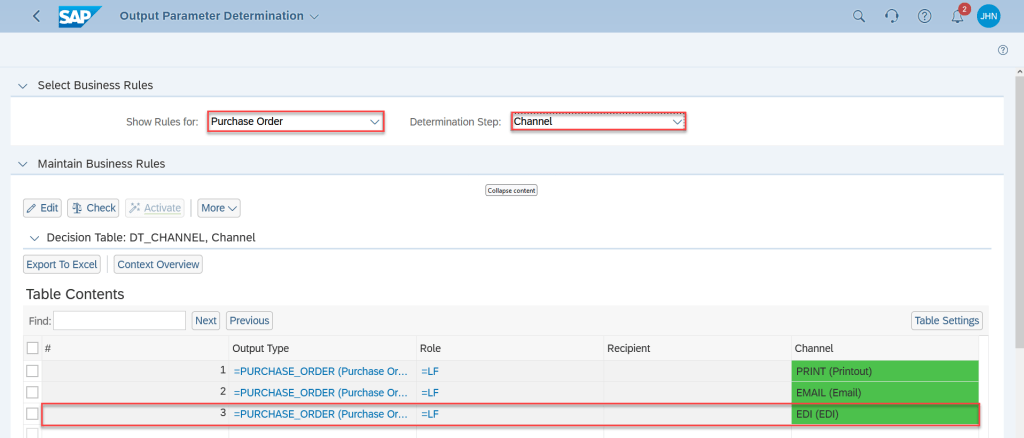Click the back navigation arrow
The image size is (1024, 438).
coord(37,16)
